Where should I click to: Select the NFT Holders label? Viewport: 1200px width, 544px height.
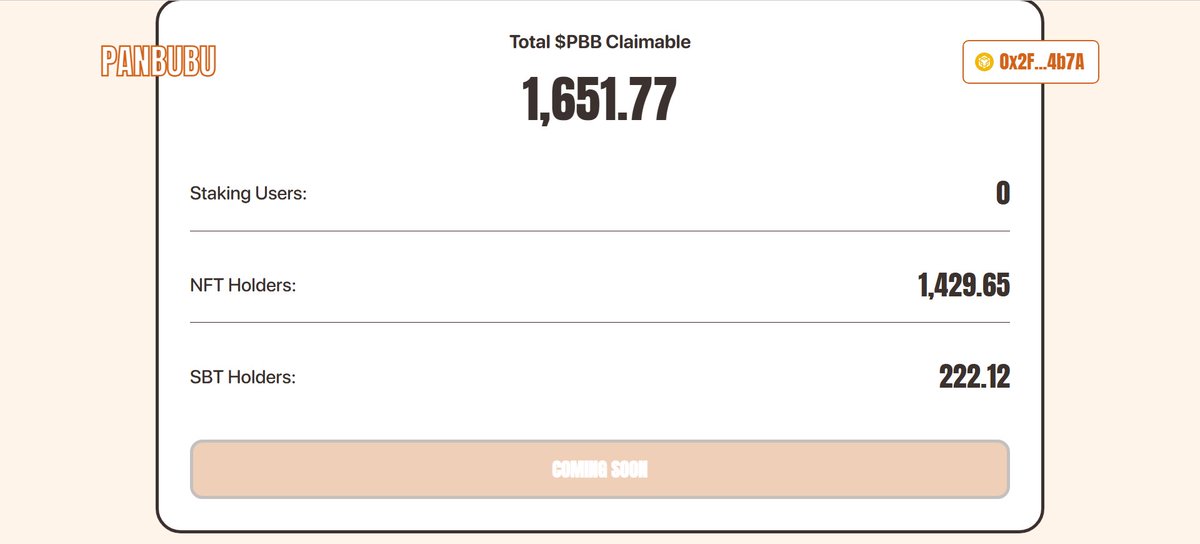coord(243,285)
